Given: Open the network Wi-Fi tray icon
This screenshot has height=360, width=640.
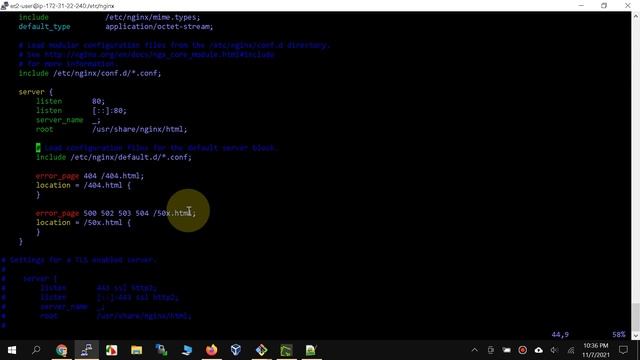Looking at the screenshot, I should point(571,350).
